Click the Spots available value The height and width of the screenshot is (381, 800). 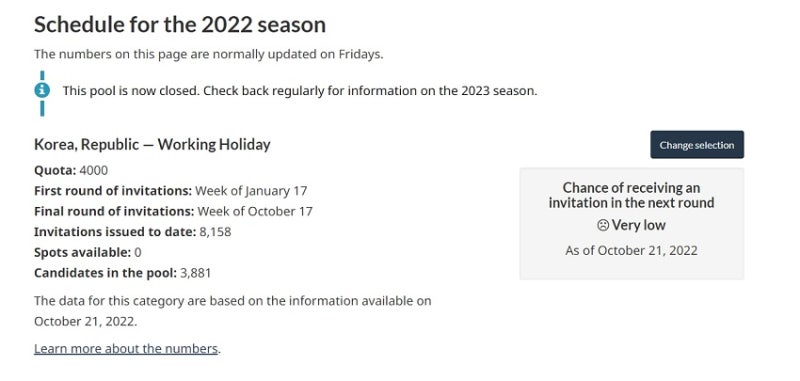(138, 252)
